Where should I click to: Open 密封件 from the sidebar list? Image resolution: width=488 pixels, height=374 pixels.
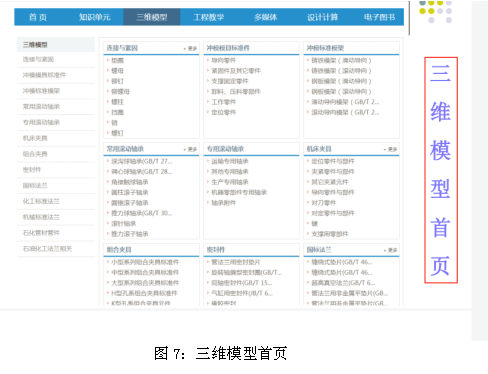pos(32,170)
